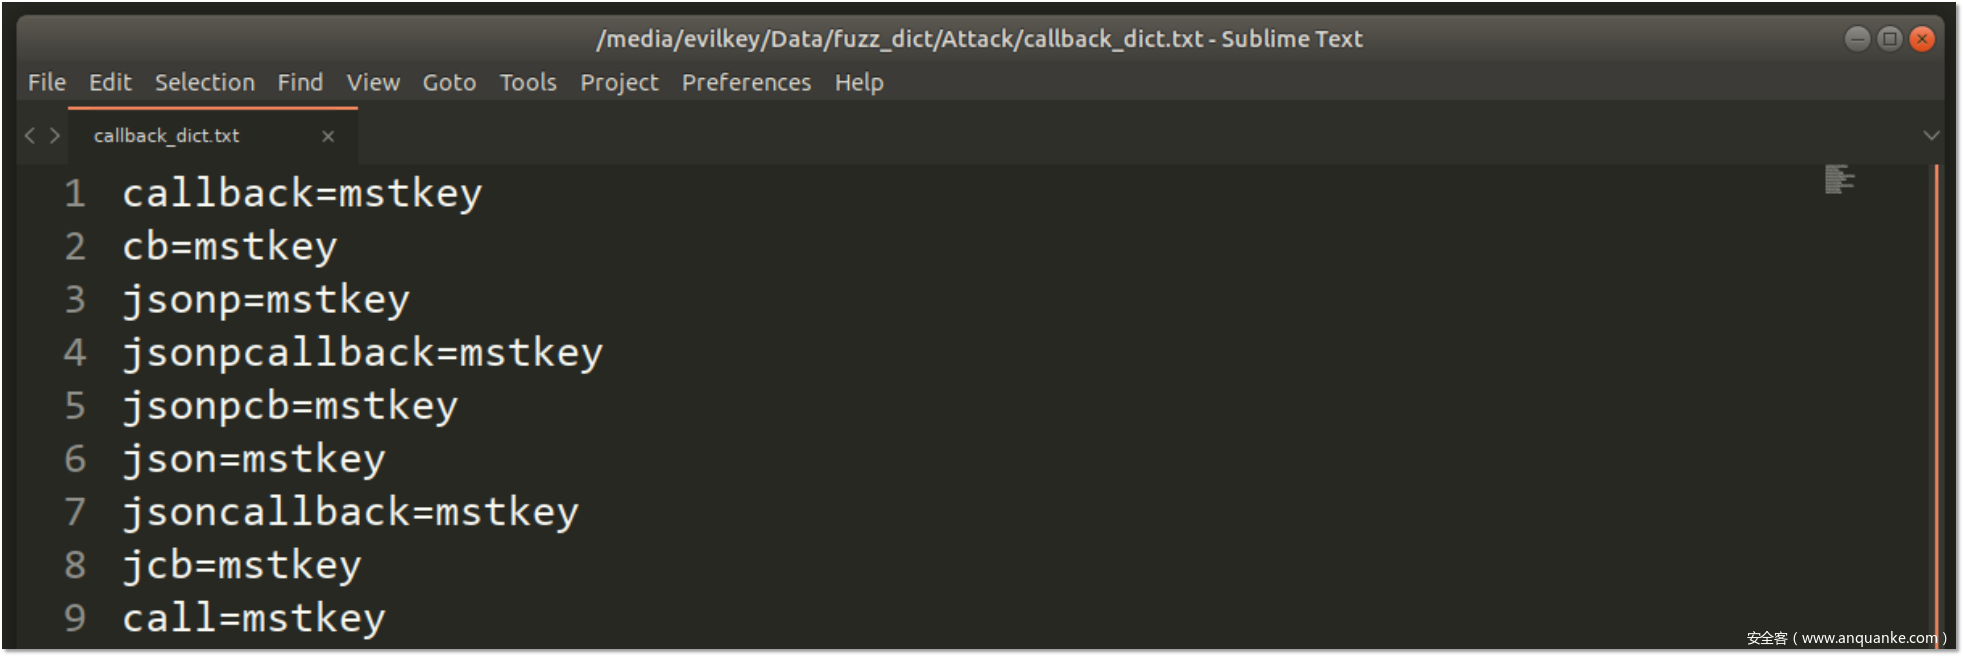Open the Preferences menu
1963x657 pixels.
746,83
